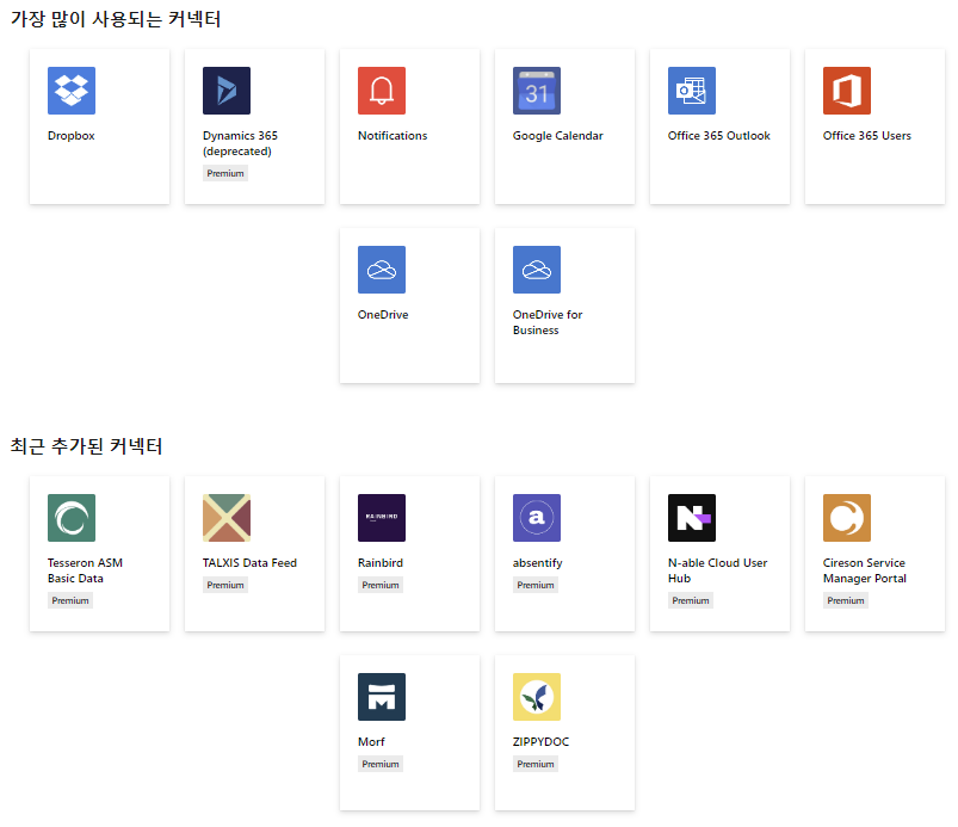
Task: Open the Dropbox connector icon
Action: coord(71,90)
